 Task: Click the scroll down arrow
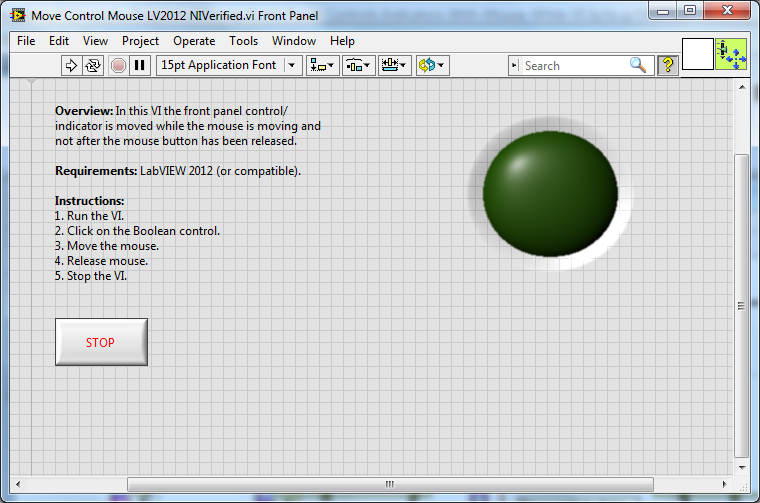(742, 468)
